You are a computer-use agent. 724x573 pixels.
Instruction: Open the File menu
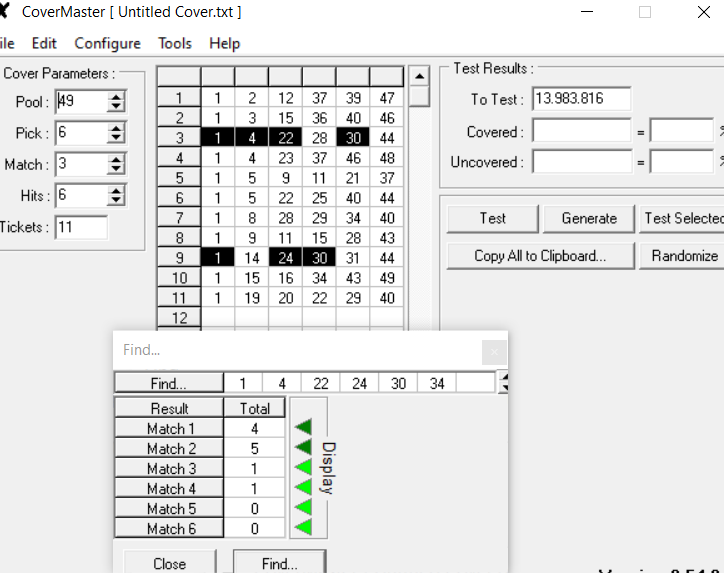[6, 43]
